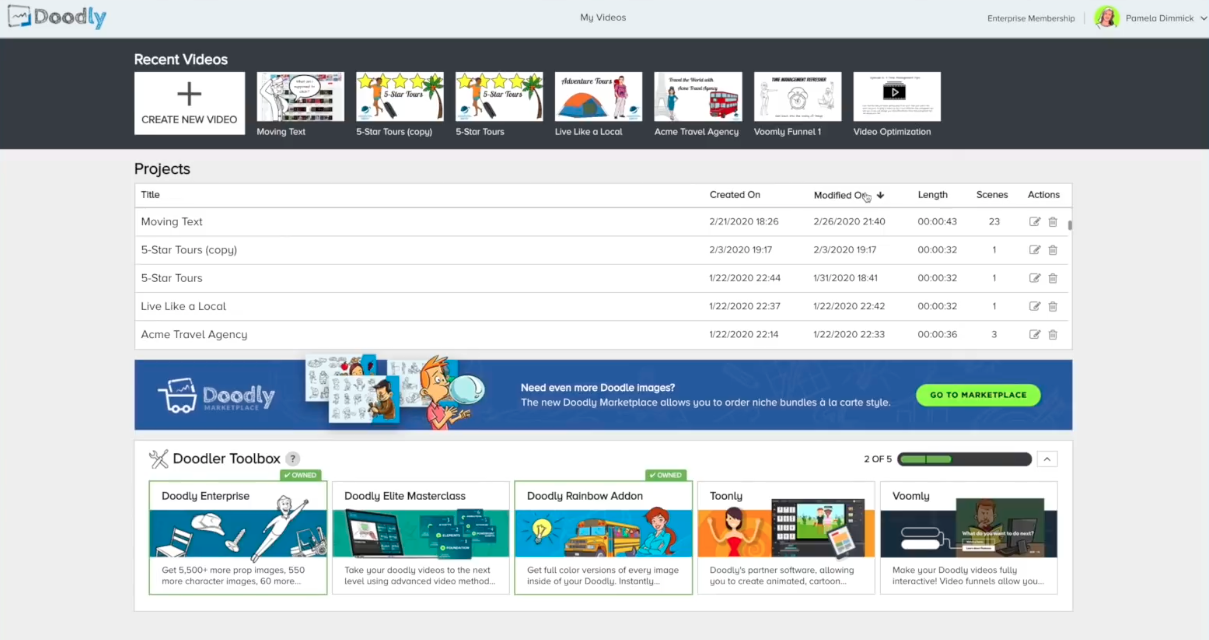Toggle the Modified On sort arrow
The height and width of the screenshot is (640, 1209).
[x=880, y=196]
